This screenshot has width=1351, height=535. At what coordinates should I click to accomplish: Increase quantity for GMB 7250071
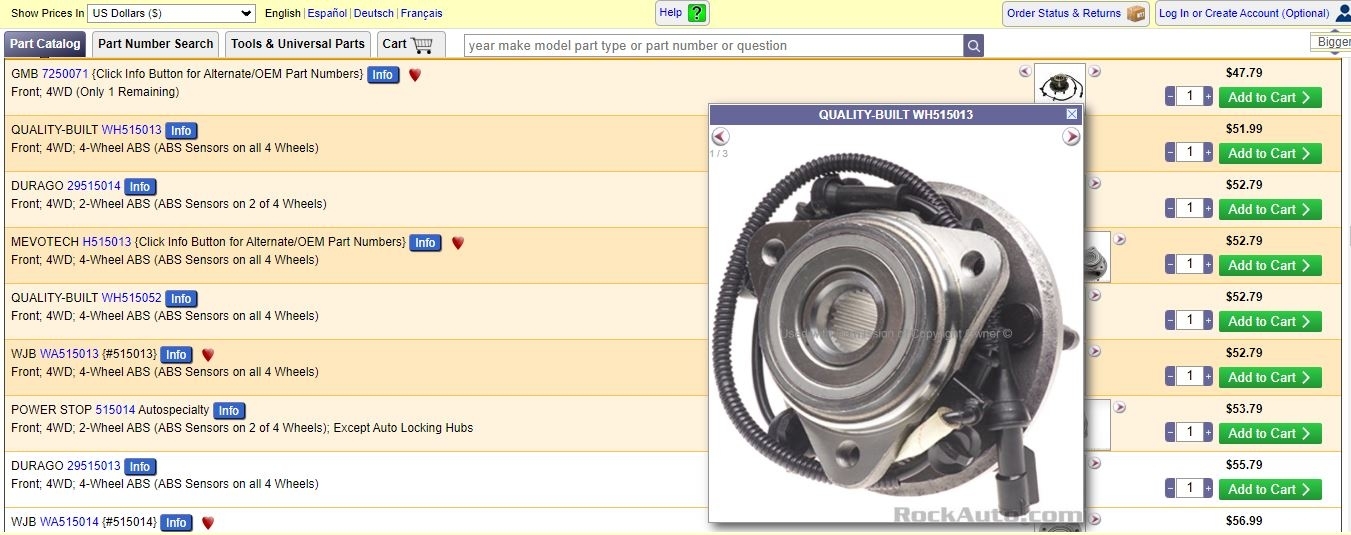click(x=1208, y=97)
